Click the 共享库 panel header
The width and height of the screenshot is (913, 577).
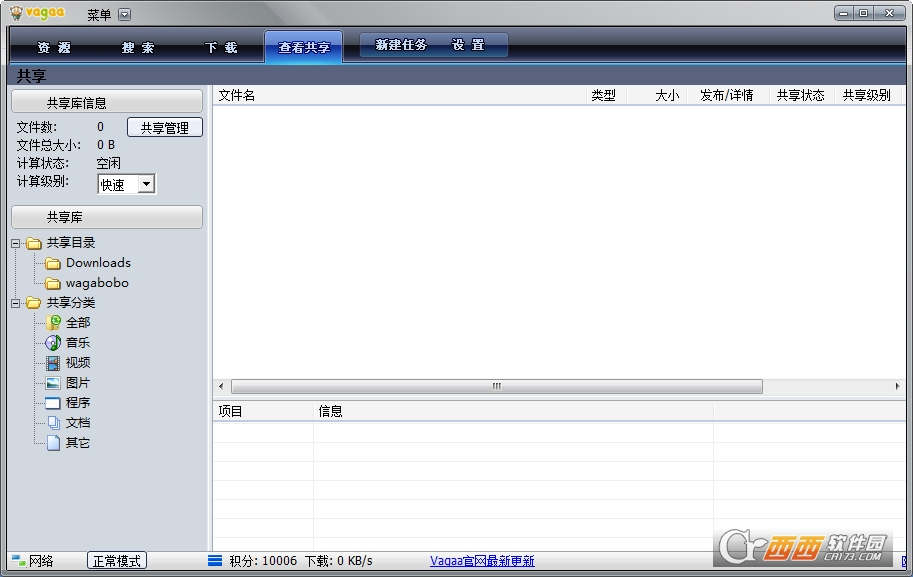107,217
